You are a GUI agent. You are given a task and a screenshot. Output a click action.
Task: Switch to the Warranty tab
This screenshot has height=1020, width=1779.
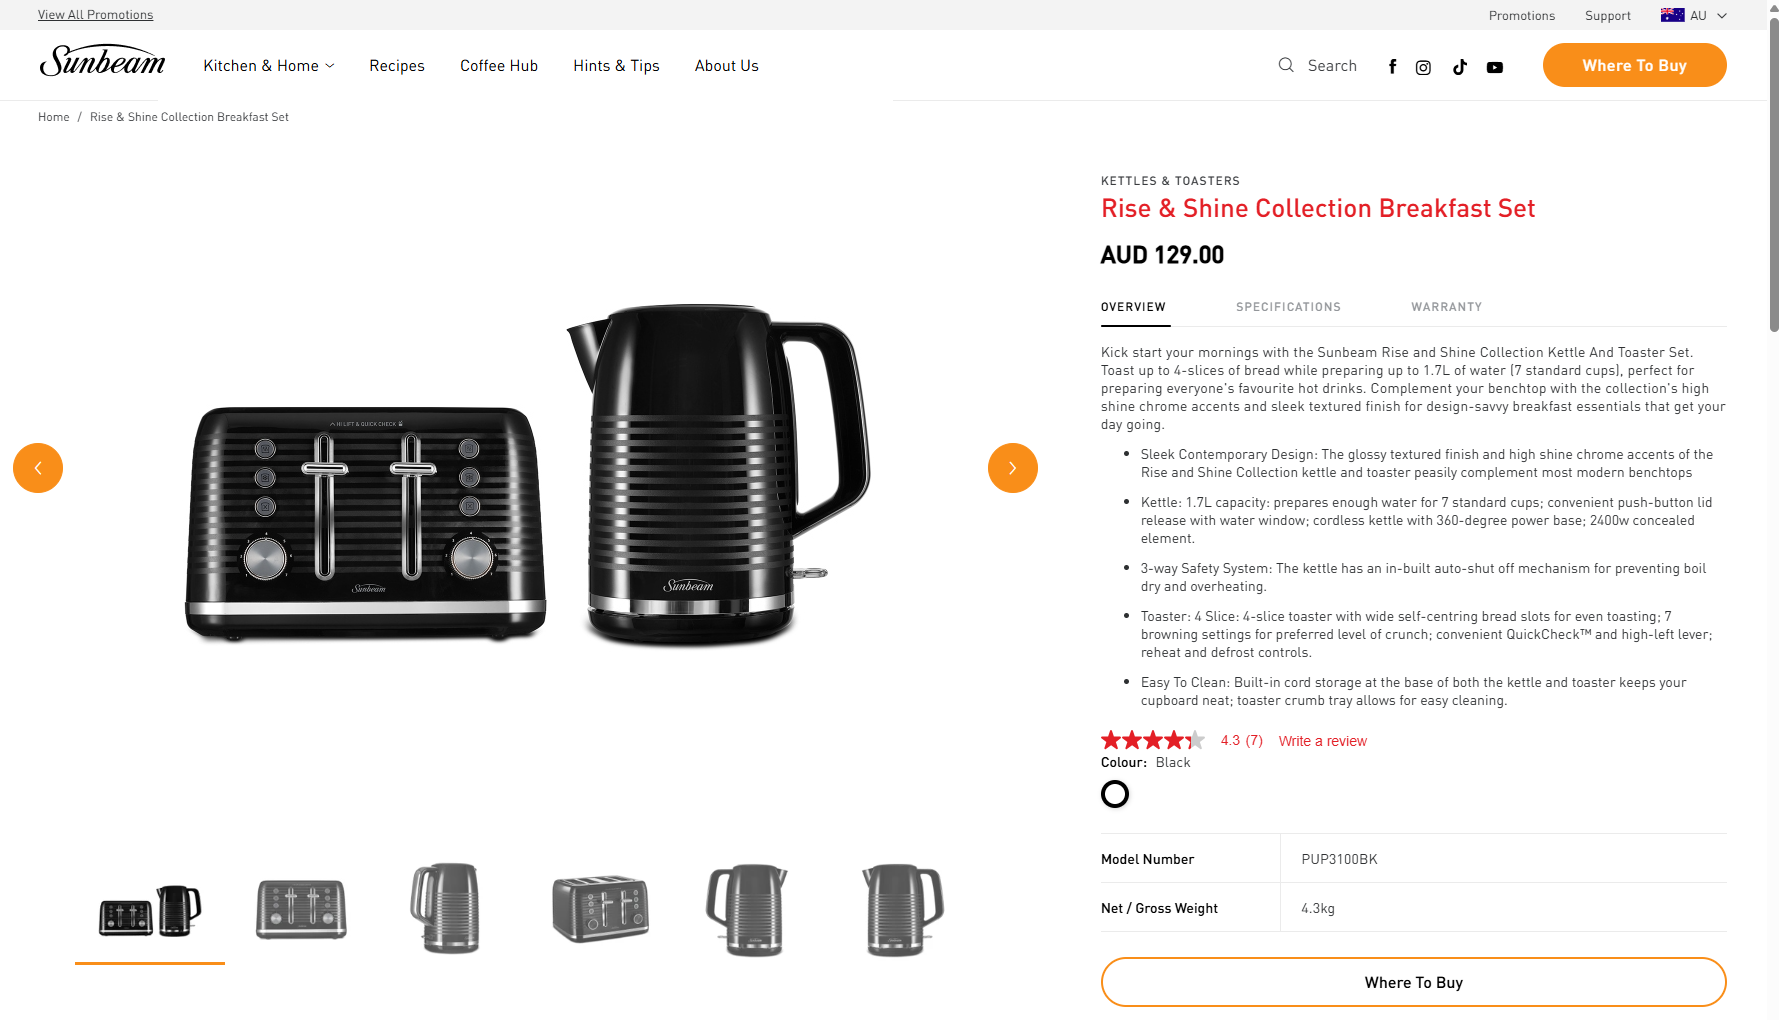pyautogui.click(x=1447, y=307)
